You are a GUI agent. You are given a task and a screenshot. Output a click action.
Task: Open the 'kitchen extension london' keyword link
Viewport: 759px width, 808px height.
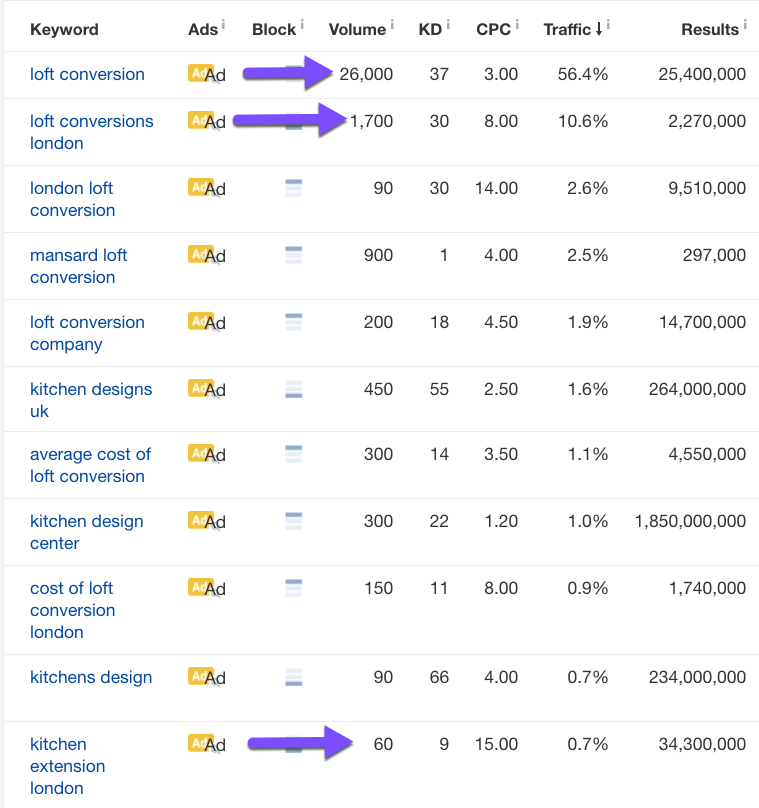point(67,766)
